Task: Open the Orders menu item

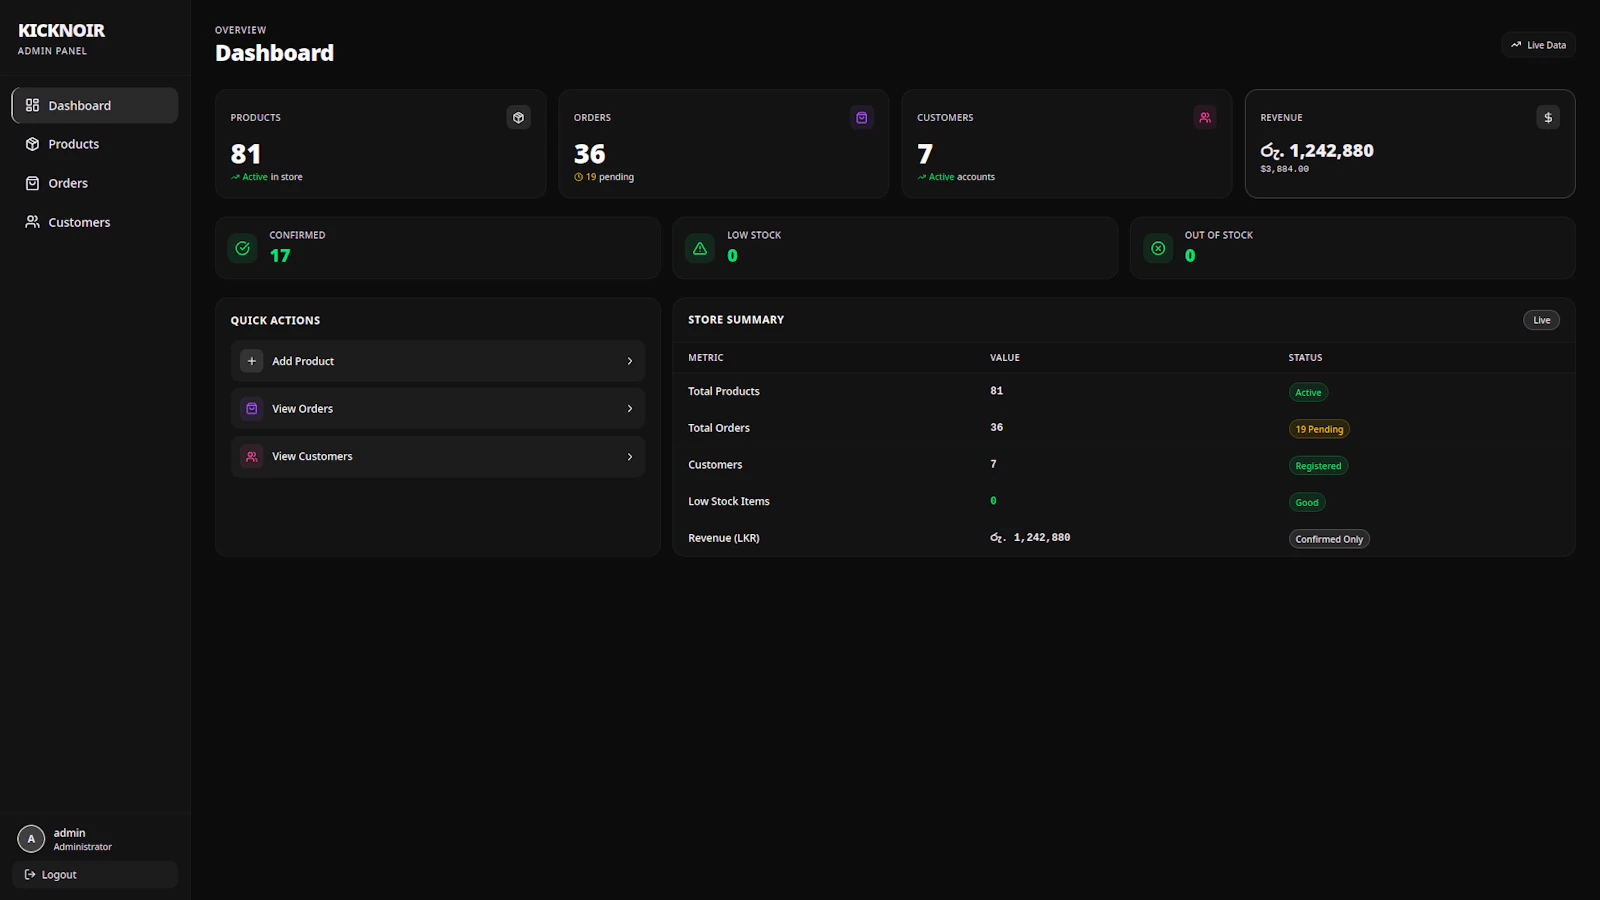Action: [x=95, y=183]
